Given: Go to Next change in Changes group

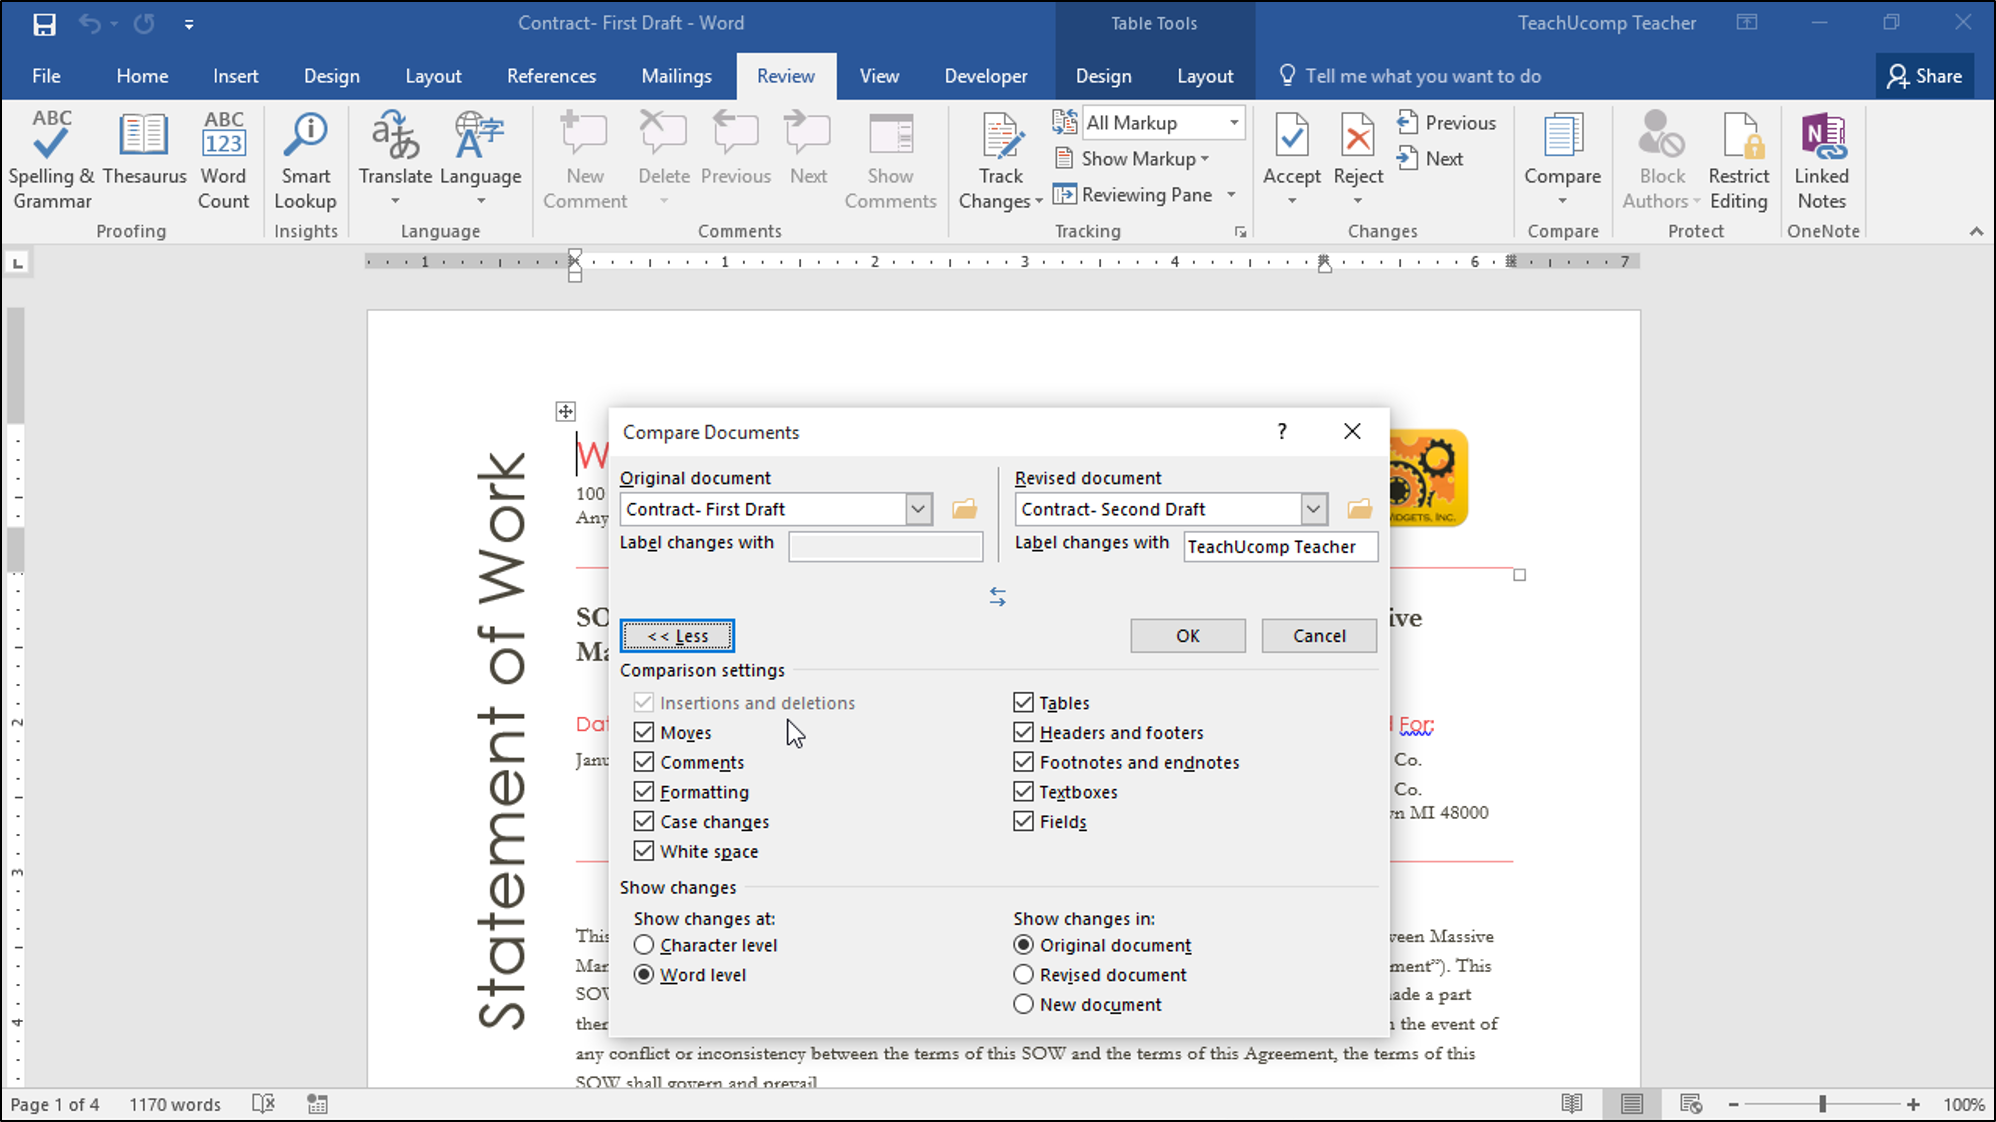Looking at the screenshot, I should (1430, 159).
